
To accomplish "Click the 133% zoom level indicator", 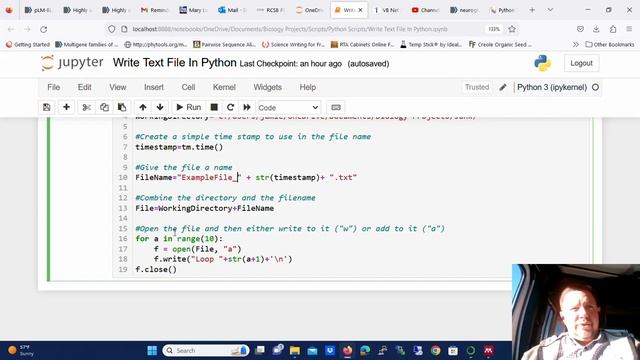I will pyautogui.click(x=494, y=29).
